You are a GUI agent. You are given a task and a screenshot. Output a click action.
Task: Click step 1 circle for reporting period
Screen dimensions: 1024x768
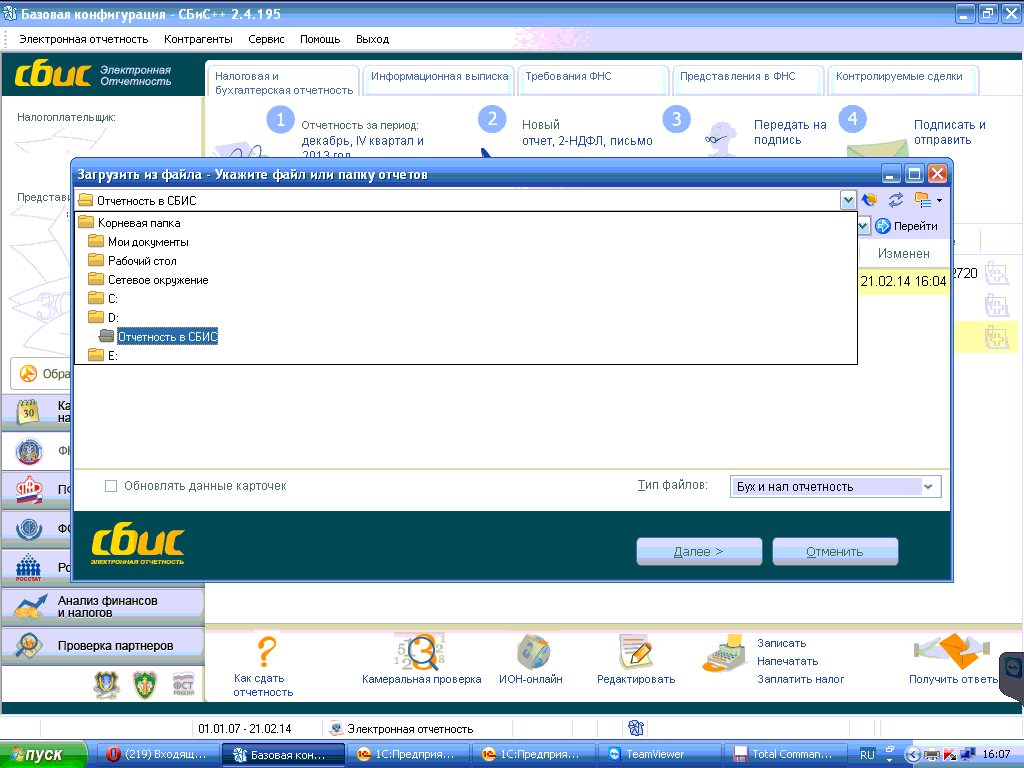(281, 120)
